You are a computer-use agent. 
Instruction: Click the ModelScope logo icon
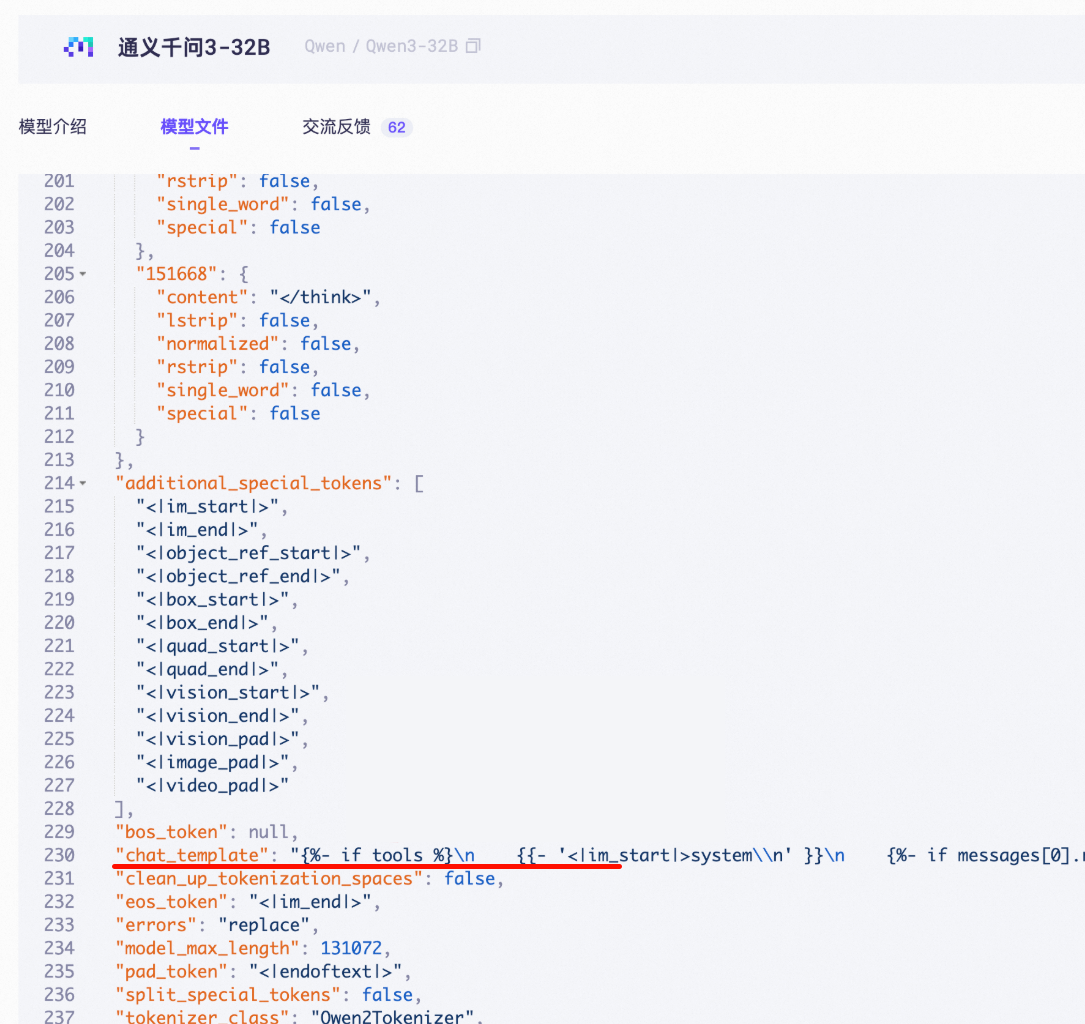tap(78, 47)
